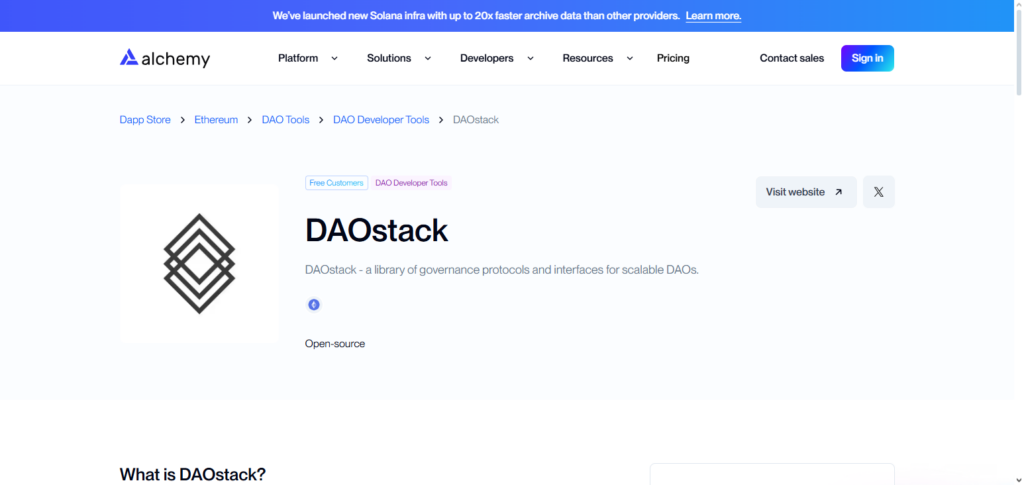Expand the Developers menu chevron
The image size is (1024, 485).
point(530,58)
